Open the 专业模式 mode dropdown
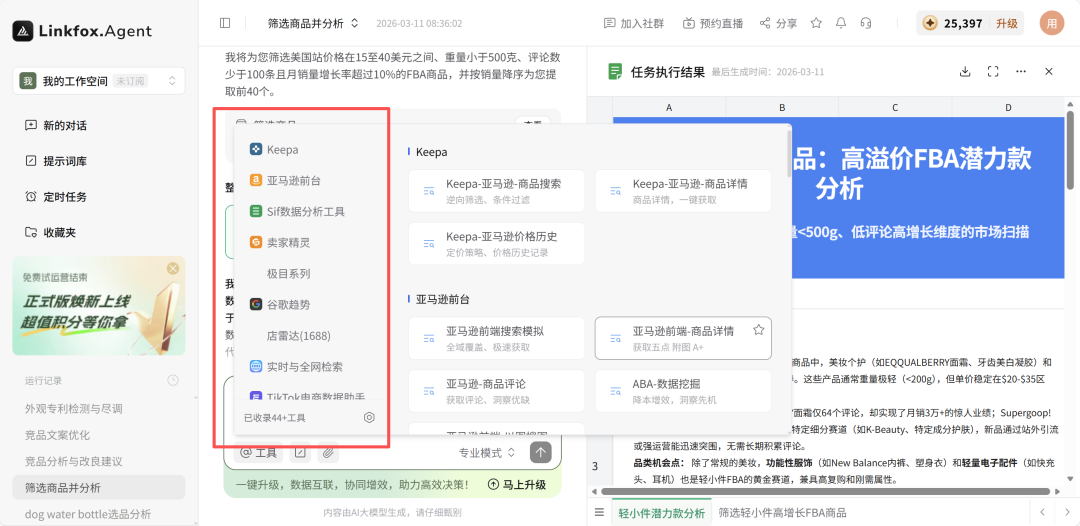The image size is (1080, 526). pyautogui.click(x=487, y=452)
